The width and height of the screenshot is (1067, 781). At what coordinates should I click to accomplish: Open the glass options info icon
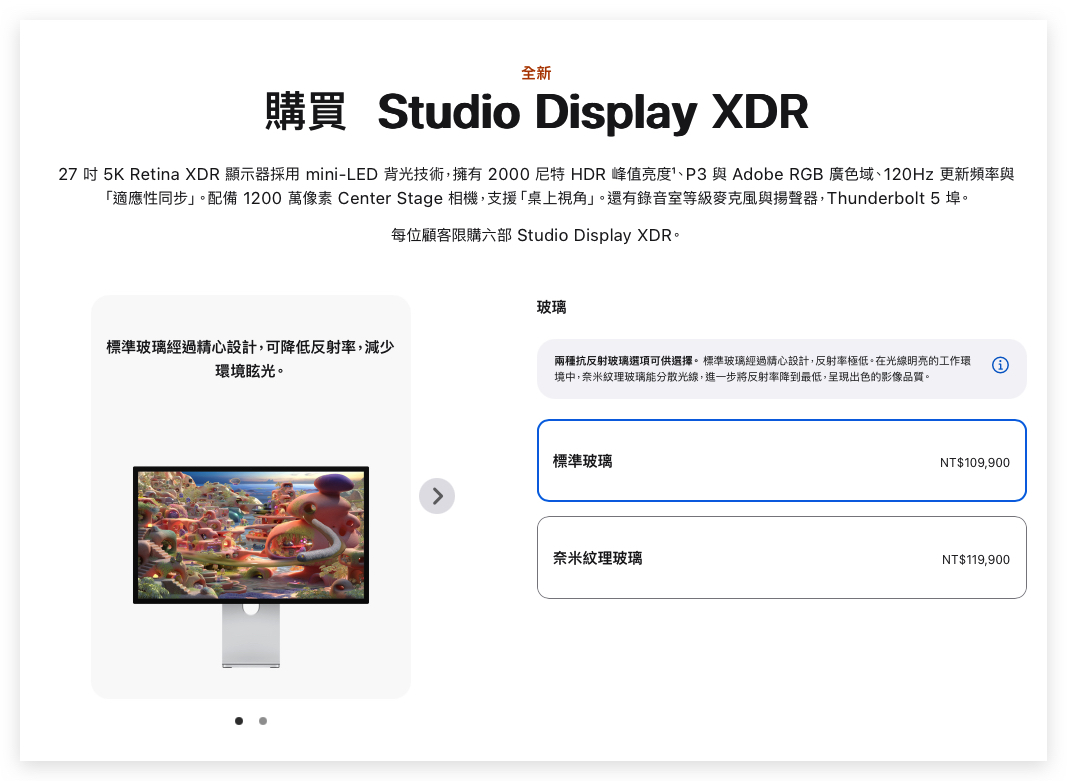tap(1000, 365)
